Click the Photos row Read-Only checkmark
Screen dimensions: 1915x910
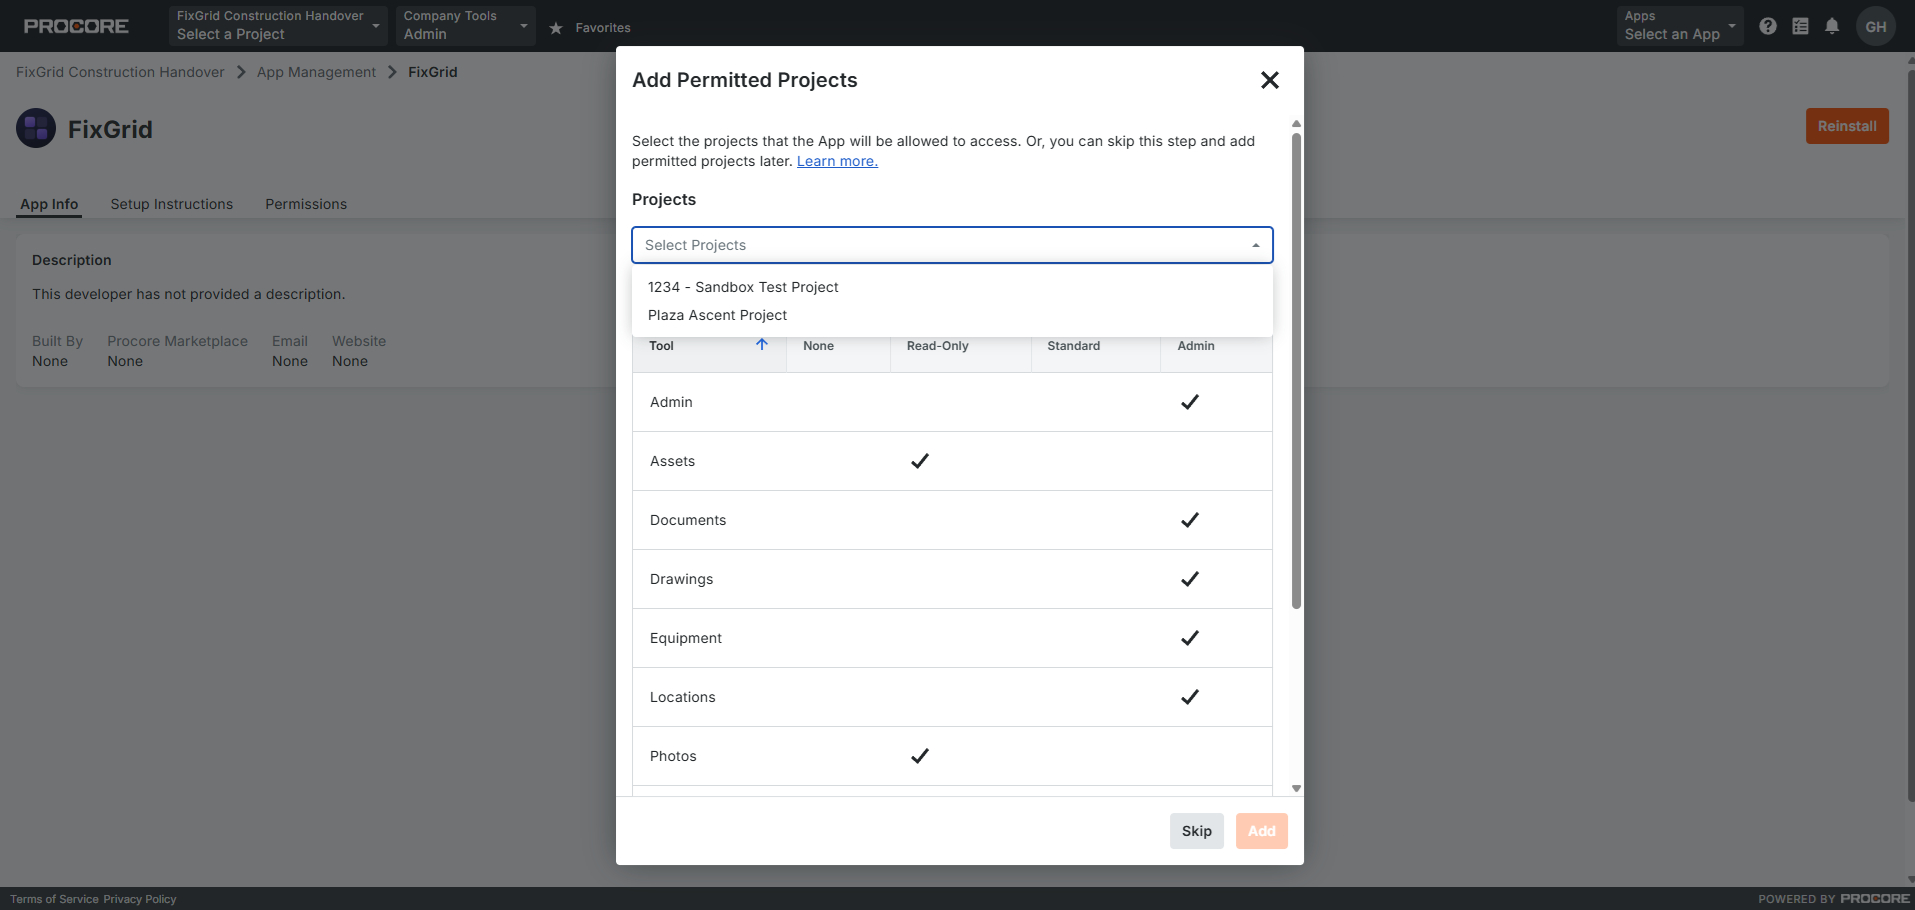coord(920,756)
